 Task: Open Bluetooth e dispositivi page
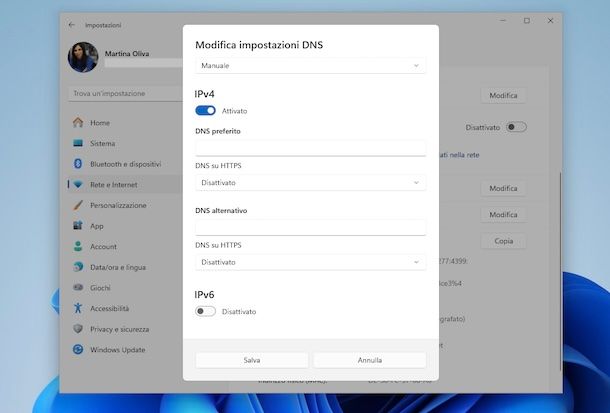point(124,164)
